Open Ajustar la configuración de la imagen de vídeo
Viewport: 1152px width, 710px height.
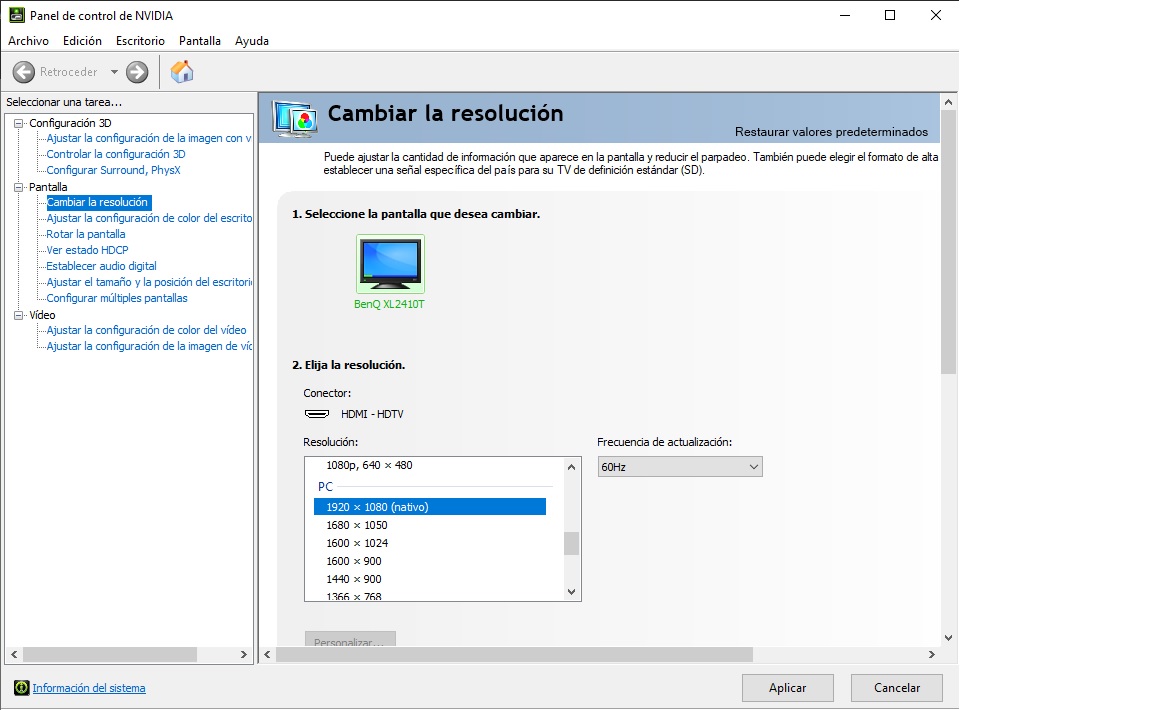(x=149, y=346)
